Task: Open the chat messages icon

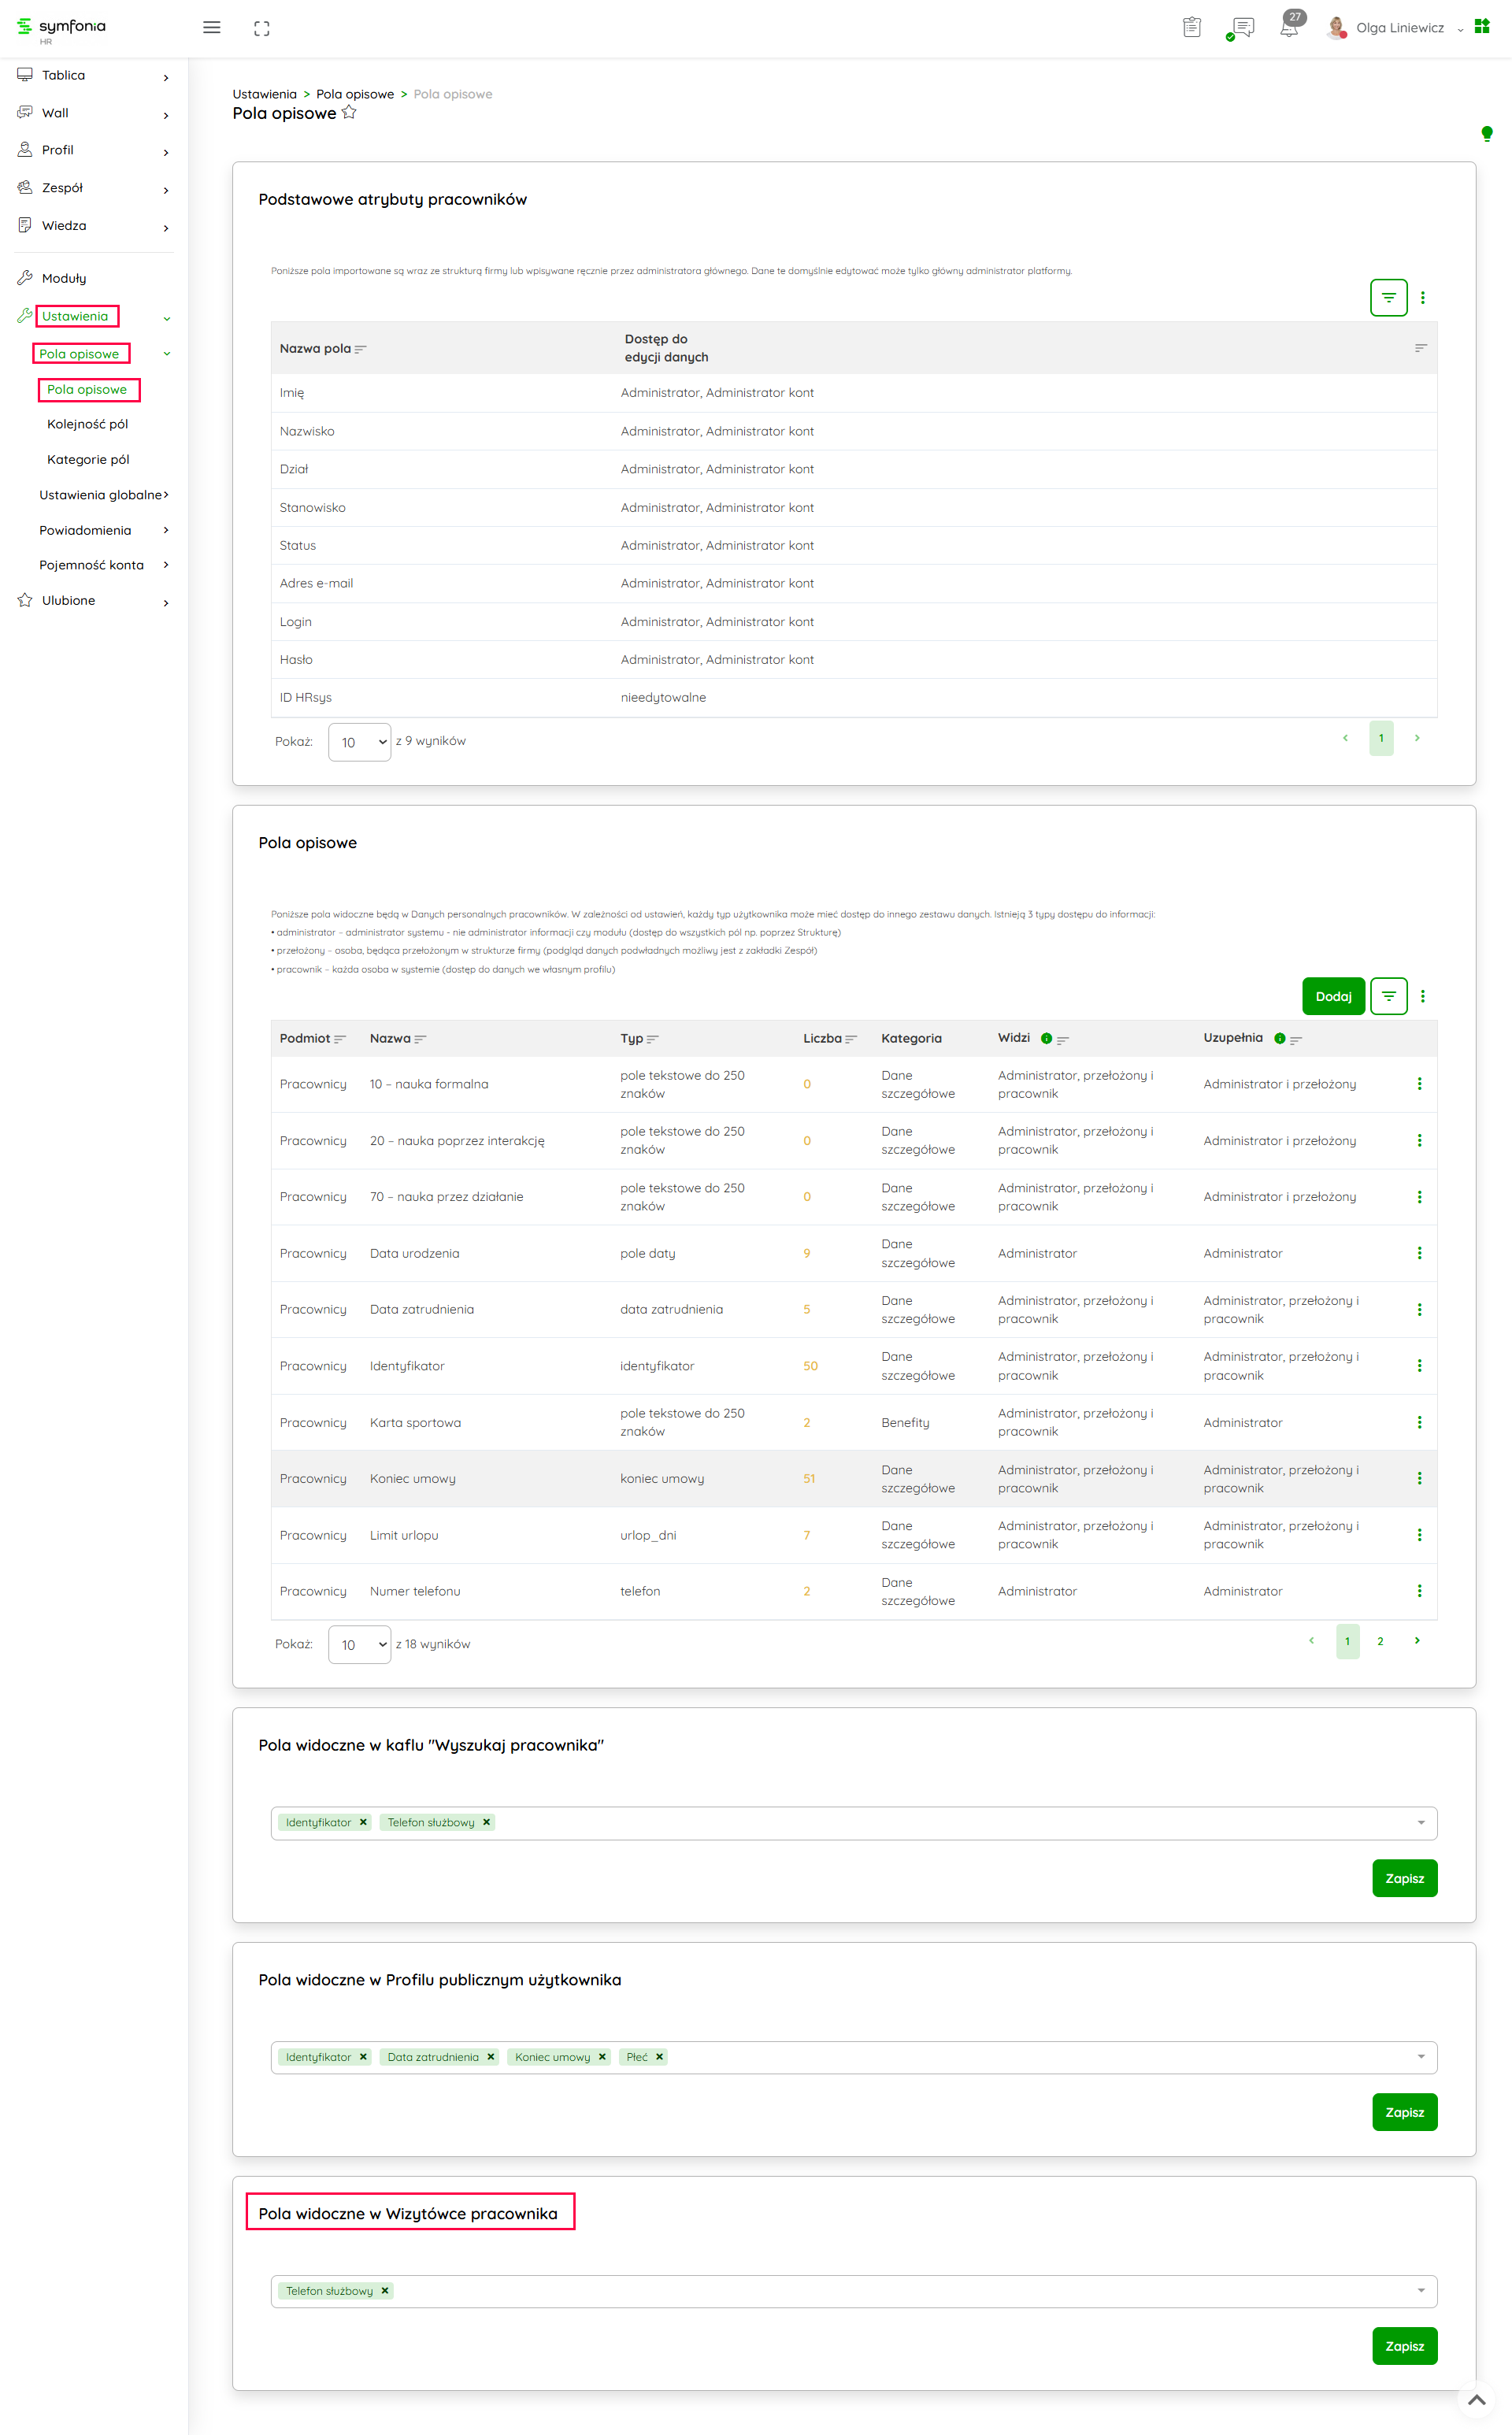Action: tap(1243, 27)
